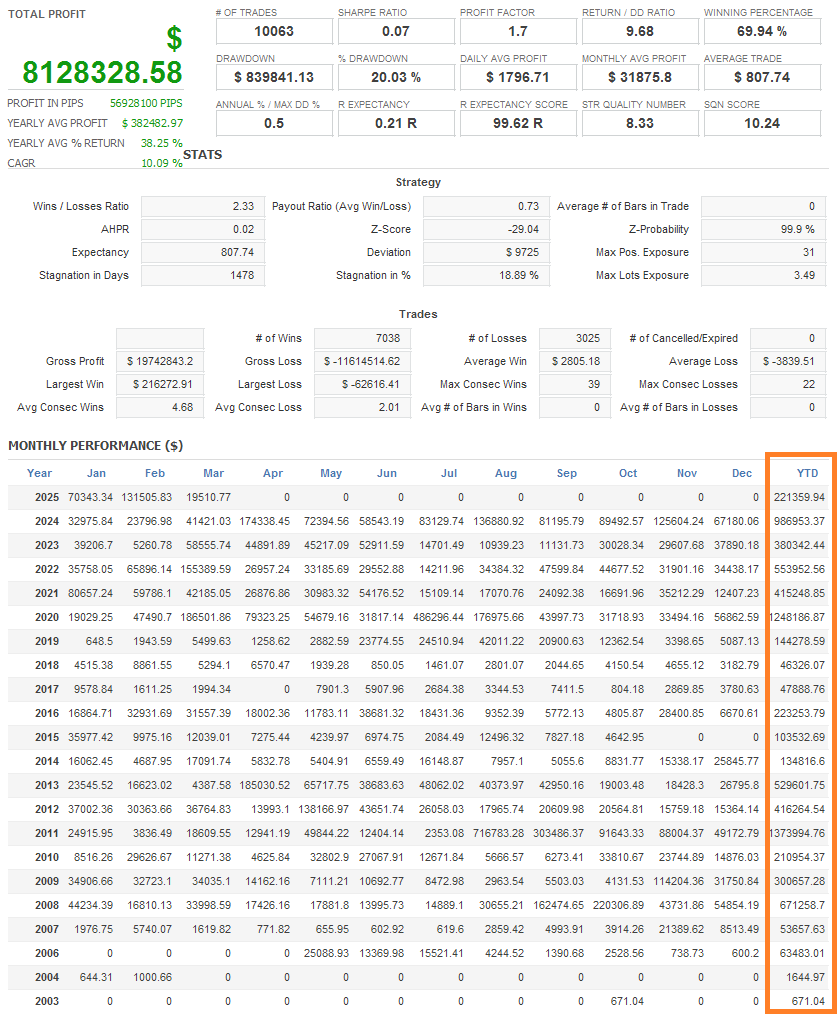Viewport: 838px width, 1018px height.
Task: Click the Return / DD Ratio value 9.68
Action: click(640, 31)
